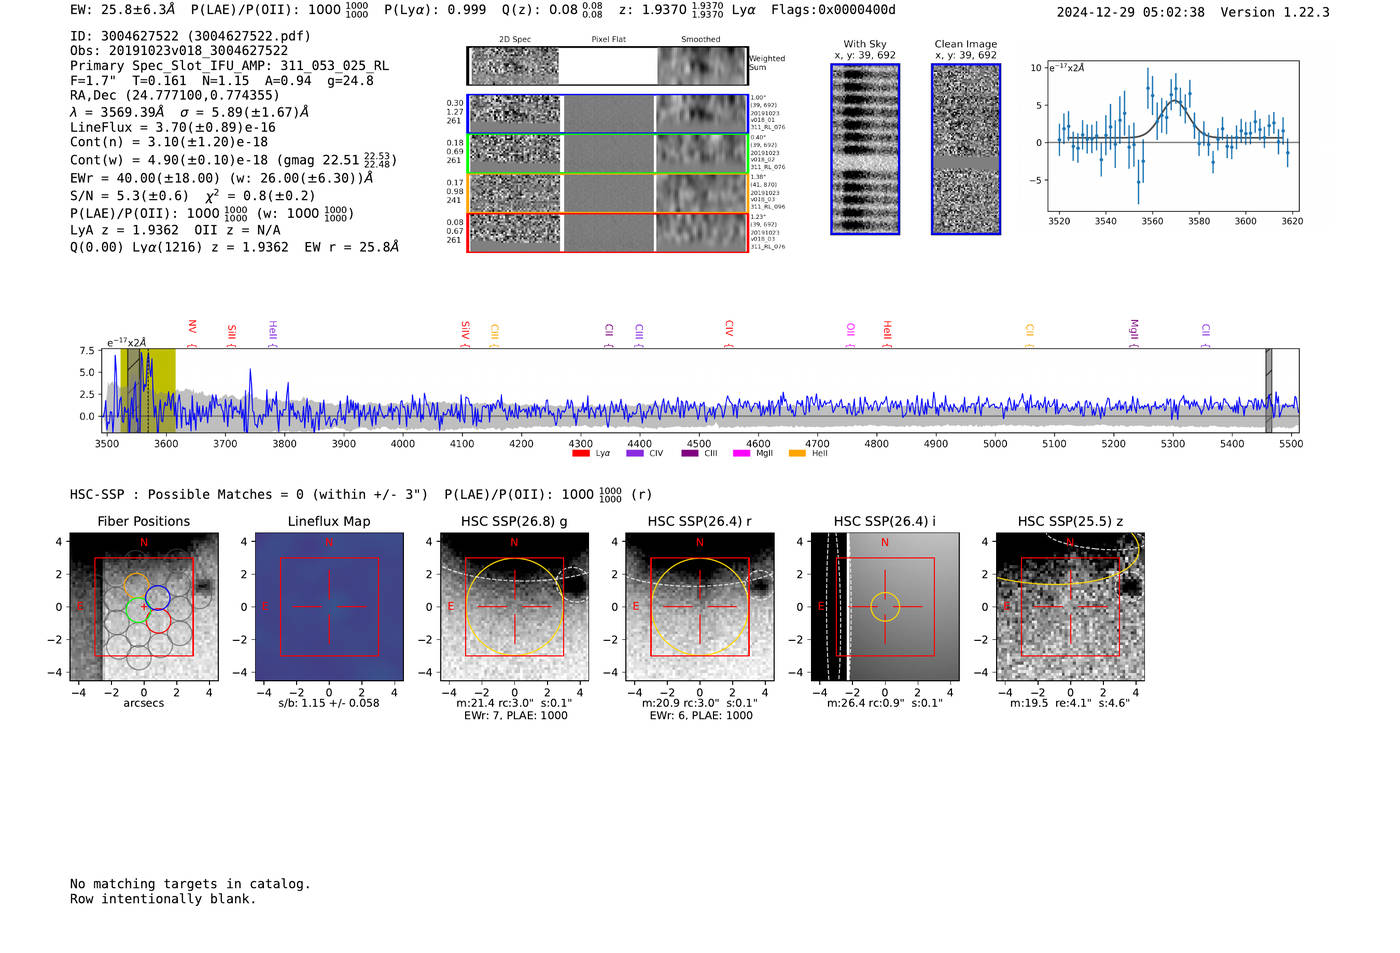
Task: Click 's/b: 1.15 +/- 0.058' under Lineflux Map
Action: (329, 703)
